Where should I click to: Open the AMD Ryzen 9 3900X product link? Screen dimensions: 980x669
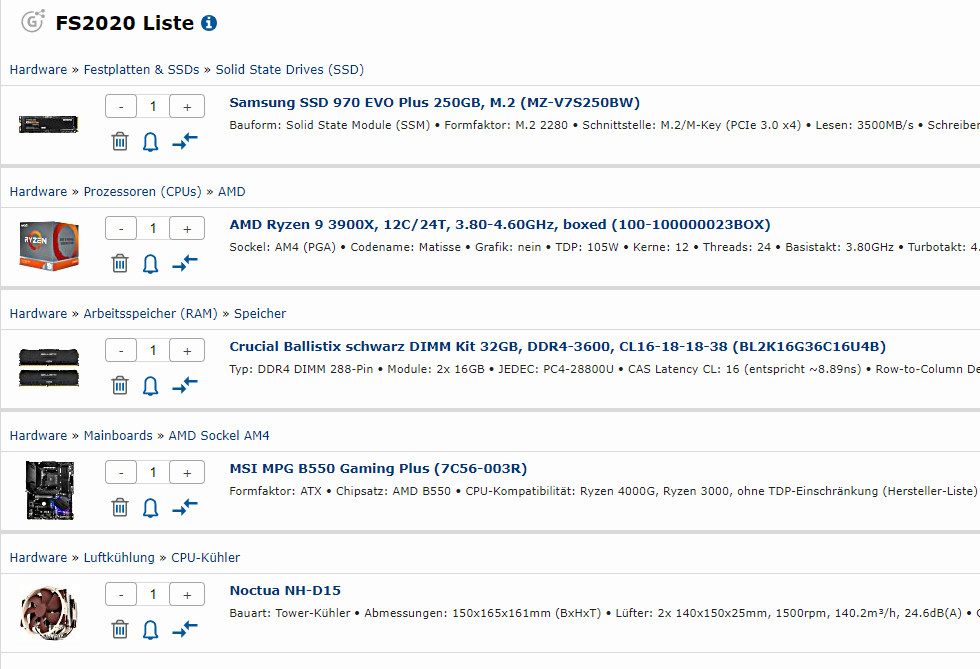[x=500, y=225]
